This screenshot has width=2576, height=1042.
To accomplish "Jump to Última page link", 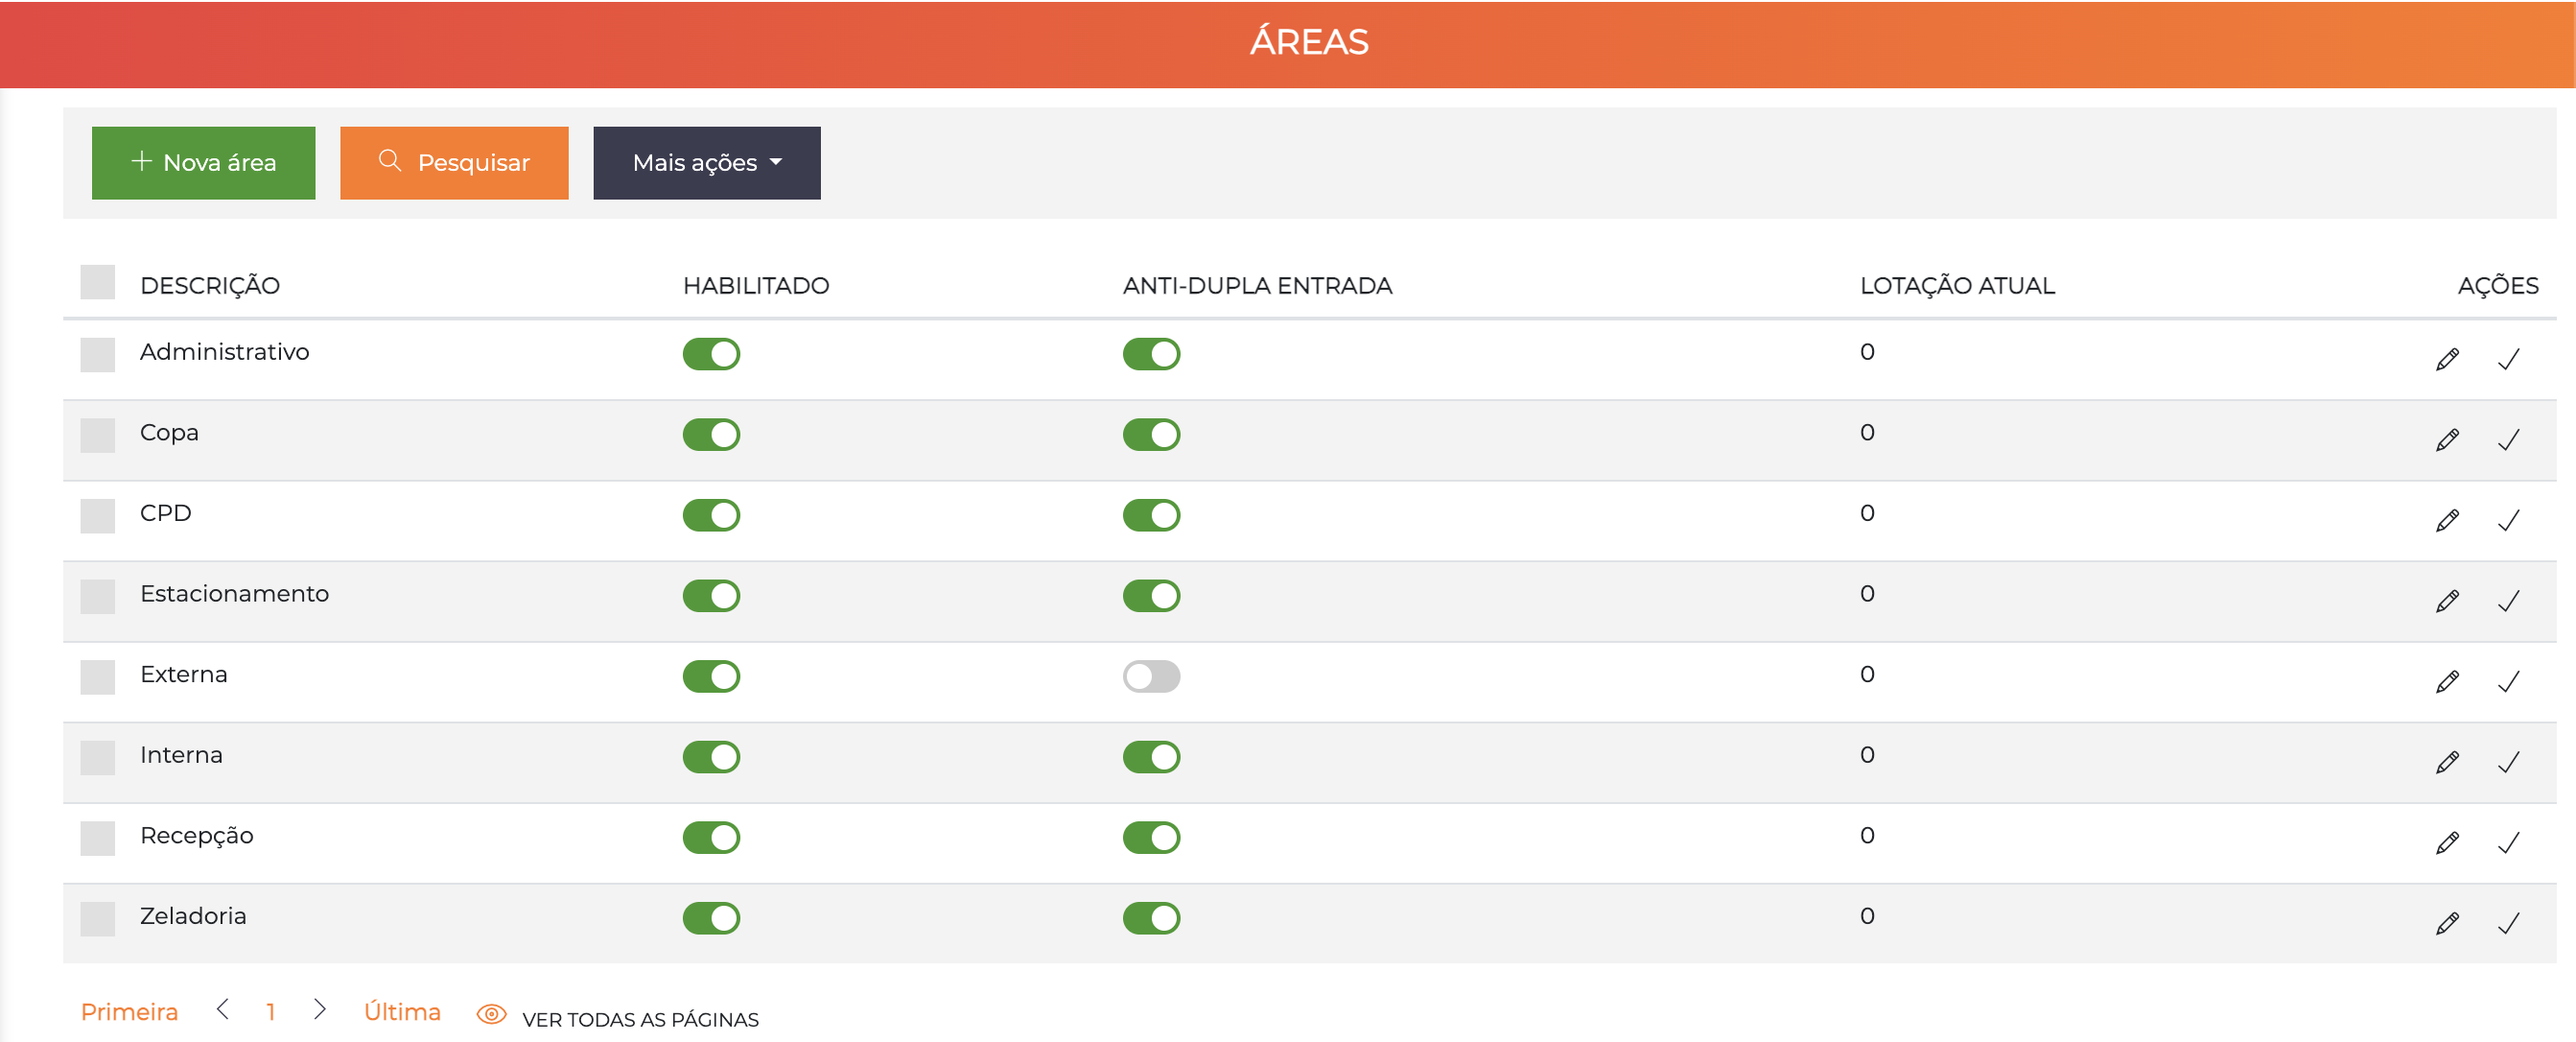I will pyautogui.click(x=402, y=1012).
